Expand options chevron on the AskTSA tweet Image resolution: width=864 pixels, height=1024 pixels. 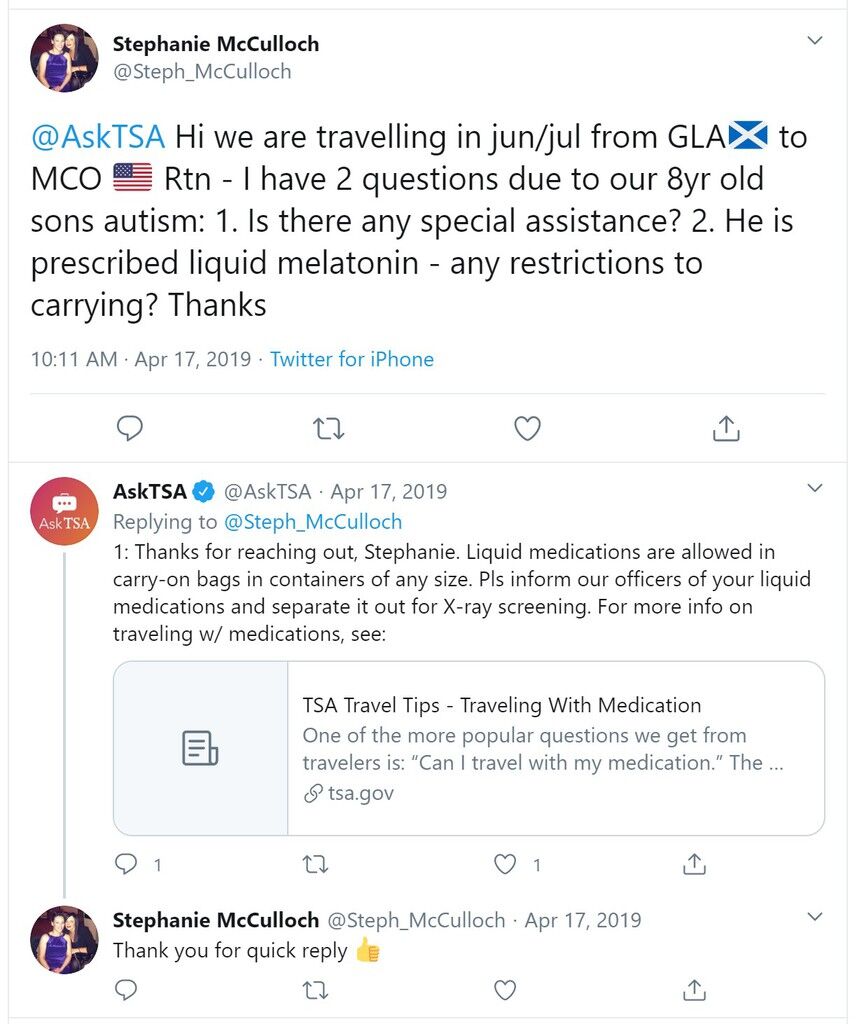pyautogui.click(x=814, y=488)
